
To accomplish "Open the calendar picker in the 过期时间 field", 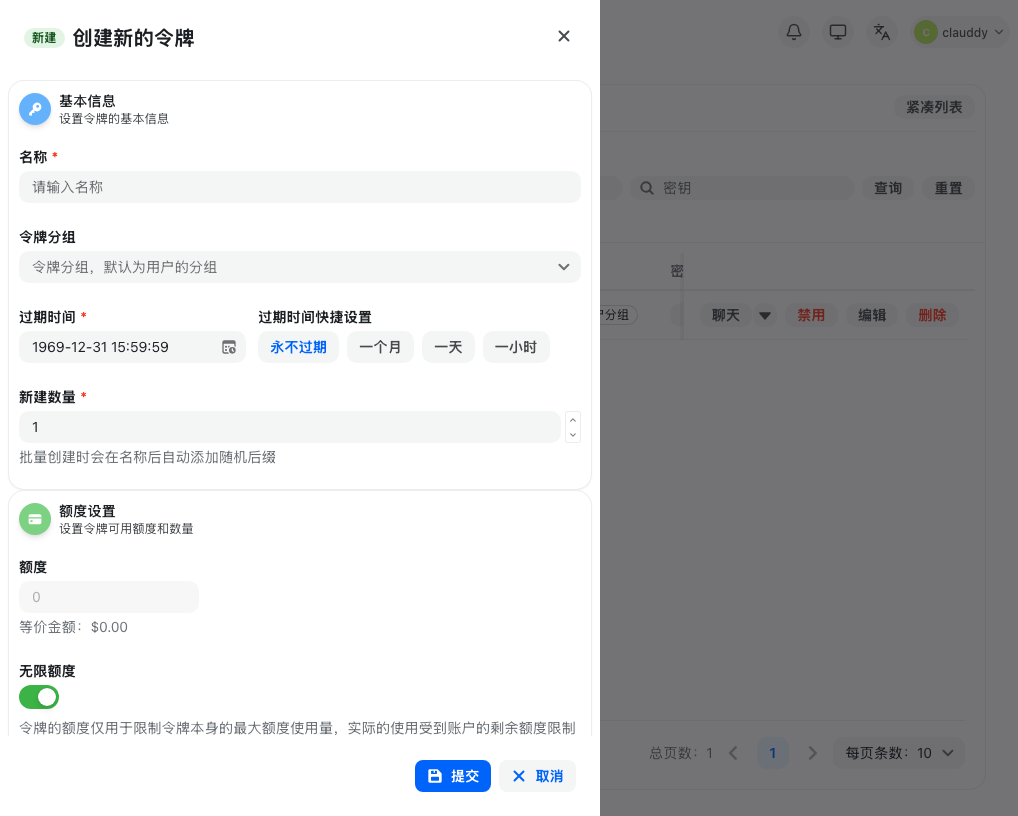I will (x=228, y=347).
